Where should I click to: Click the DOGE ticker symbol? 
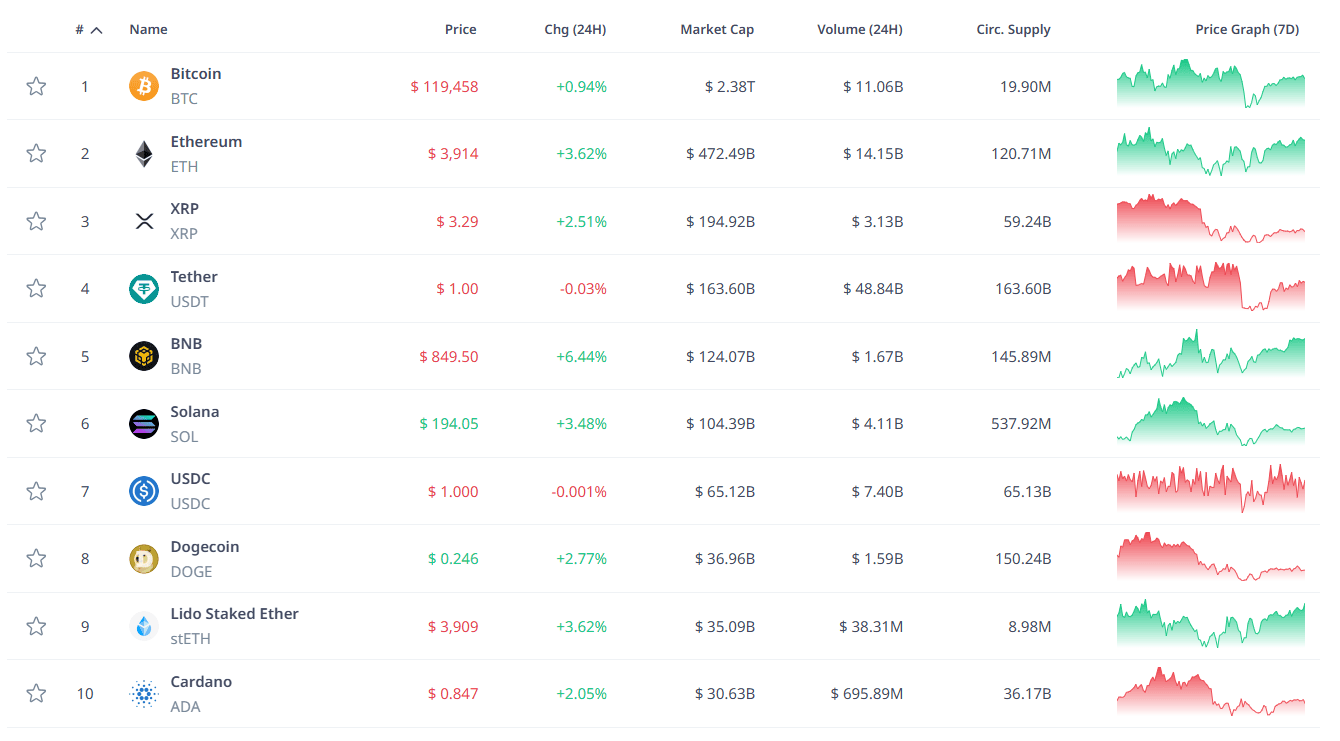(x=192, y=572)
